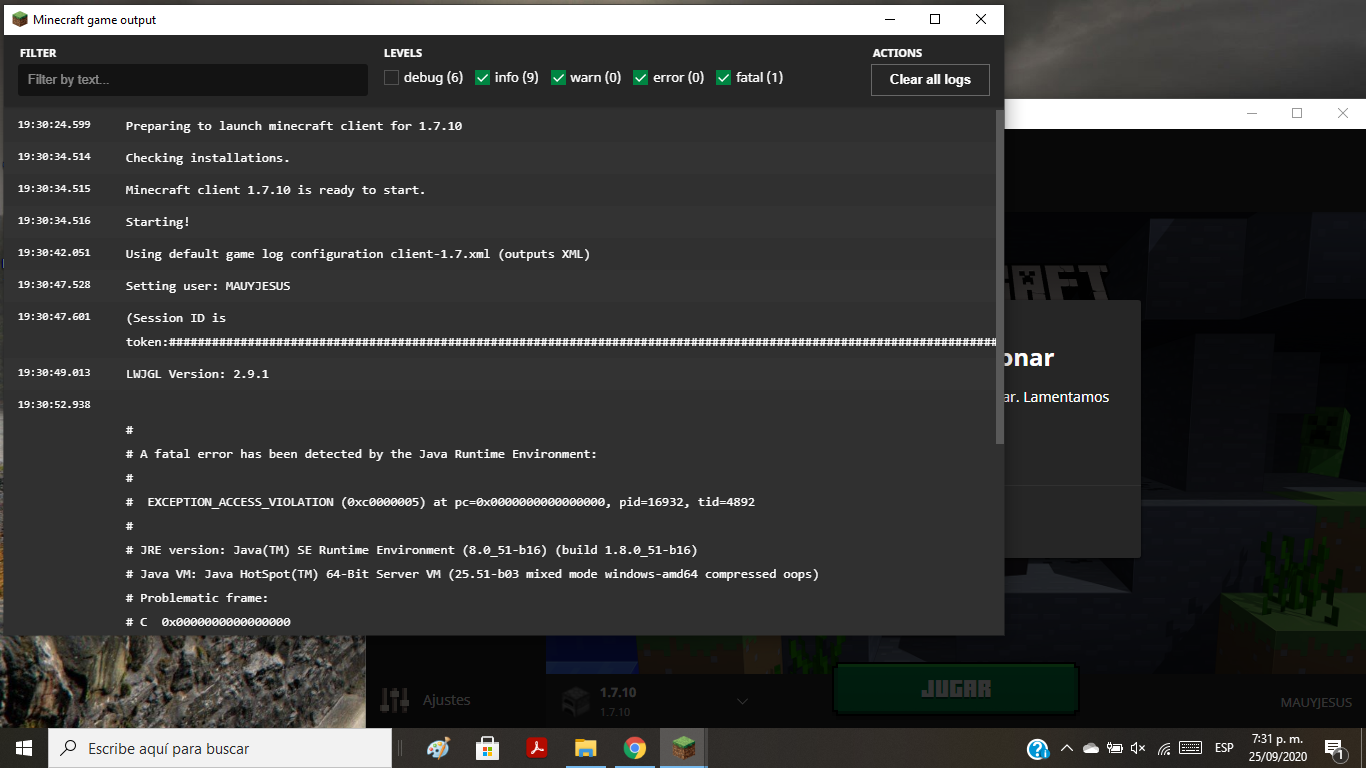This screenshot has height=768, width=1366.
Task: Click the Clear all logs button
Action: pyautogui.click(x=930, y=80)
